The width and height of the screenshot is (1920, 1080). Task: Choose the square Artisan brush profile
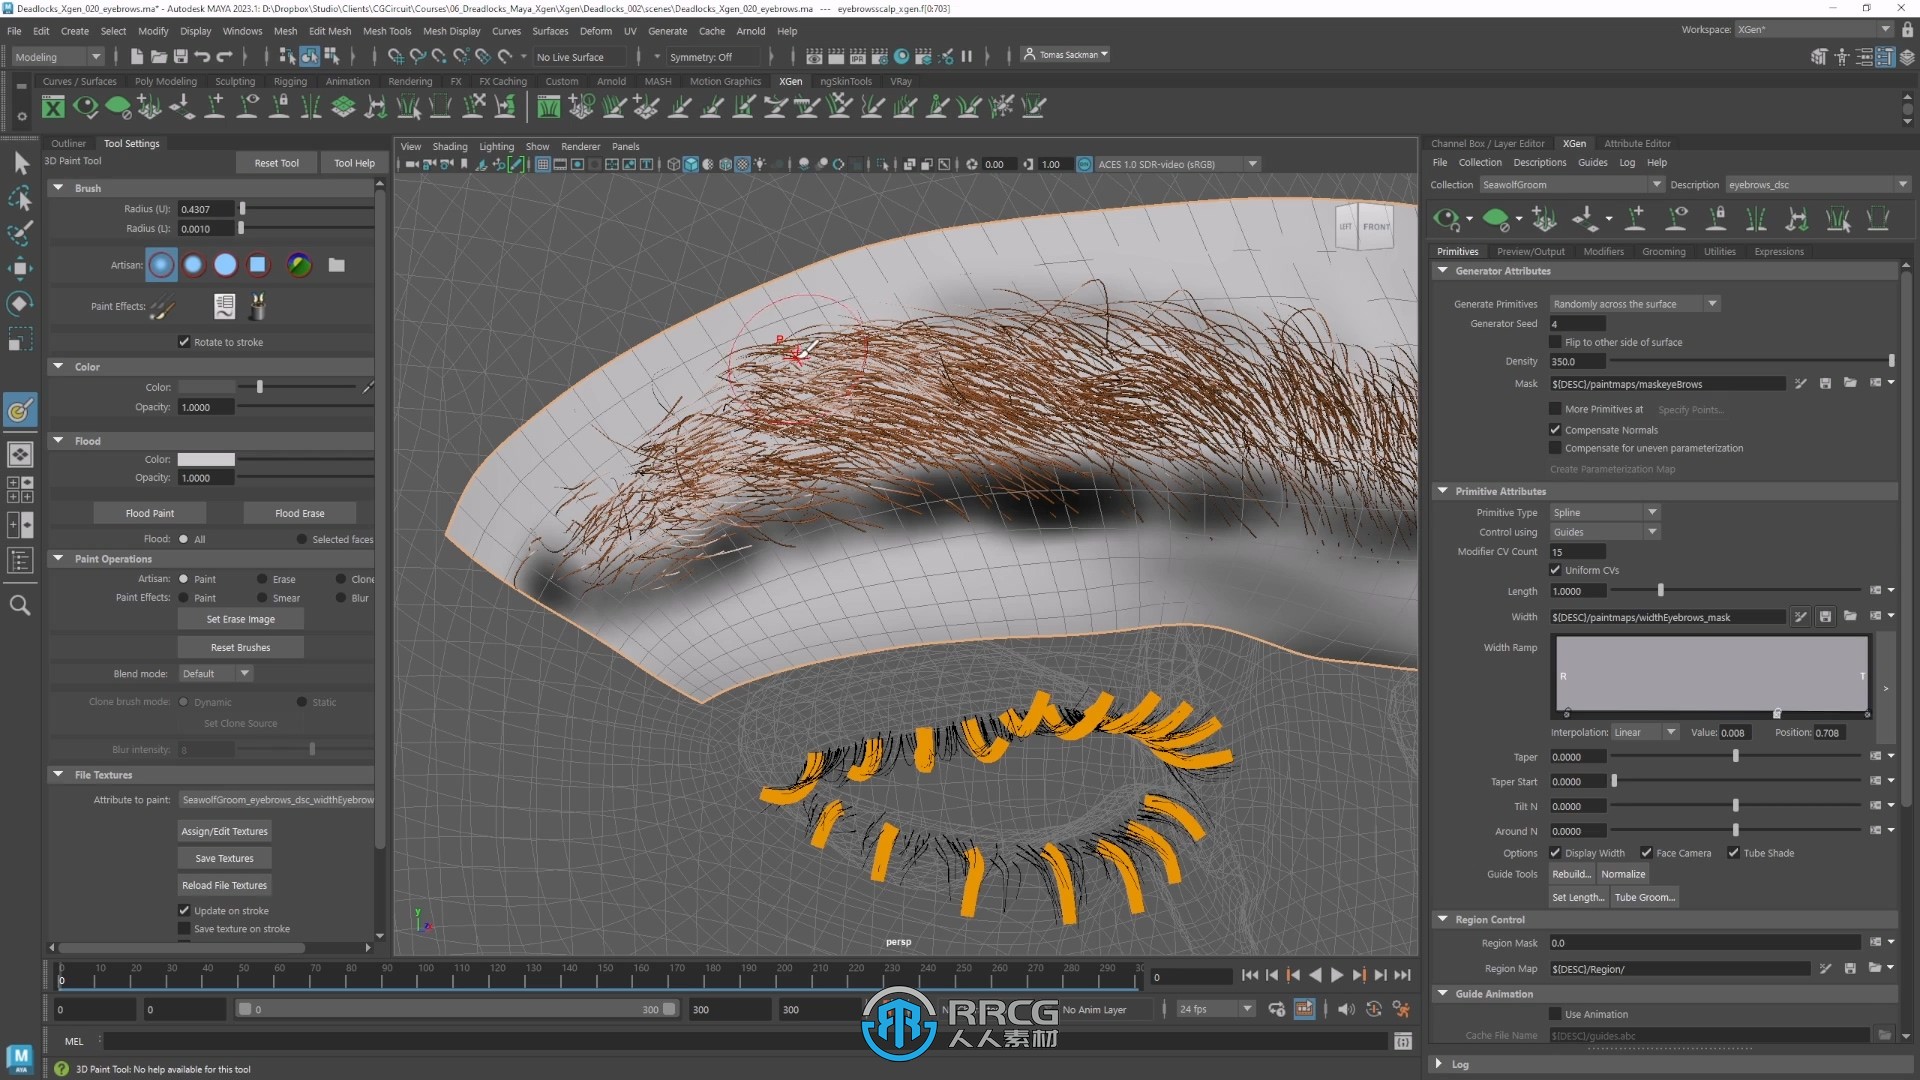click(258, 265)
